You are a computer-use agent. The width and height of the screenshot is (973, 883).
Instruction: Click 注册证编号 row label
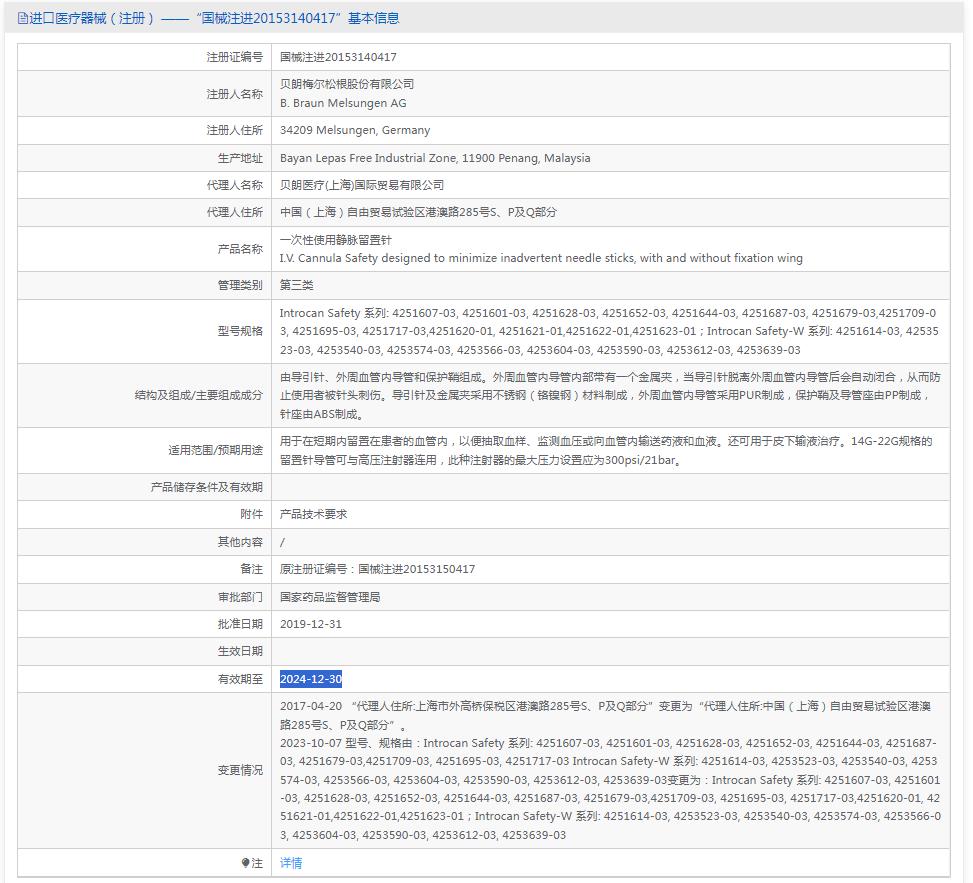point(235,57)
